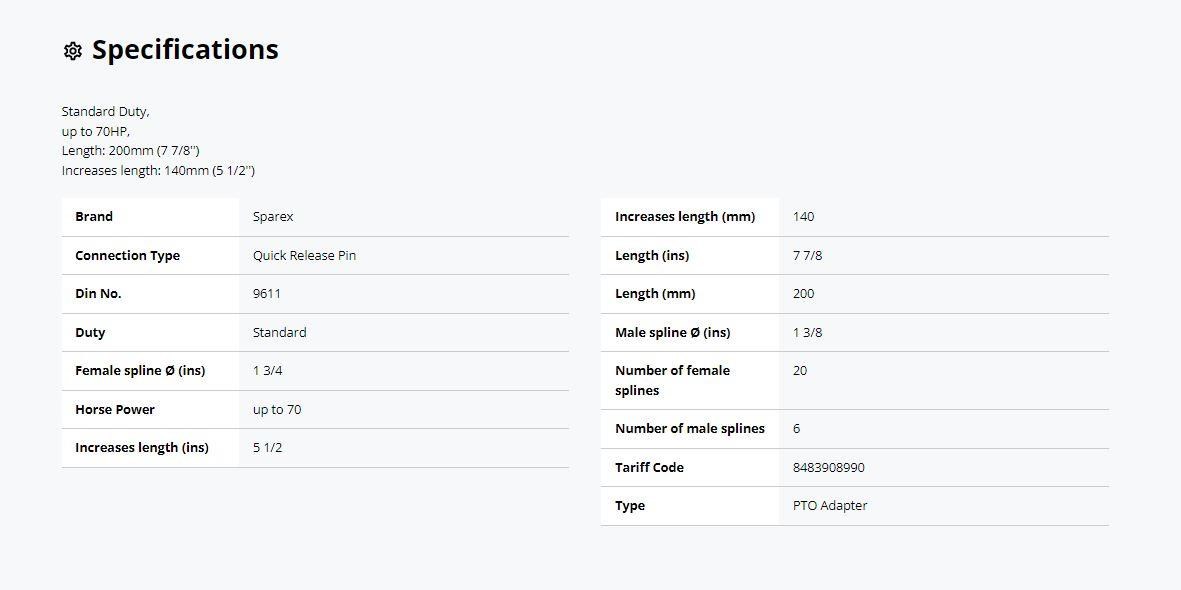
Task: Select the Number of male splines value 6
Action: coord(796,429)
